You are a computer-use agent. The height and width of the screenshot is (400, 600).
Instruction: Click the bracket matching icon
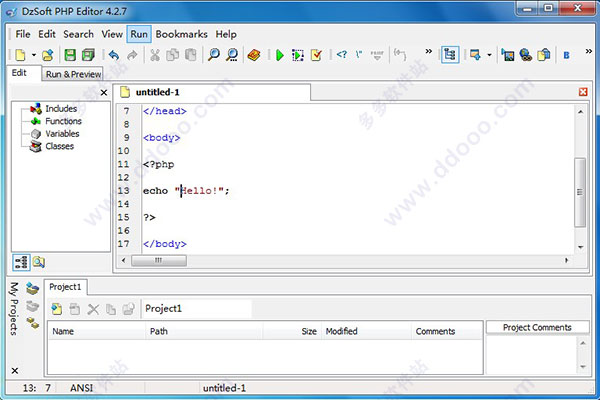[400, 54]
